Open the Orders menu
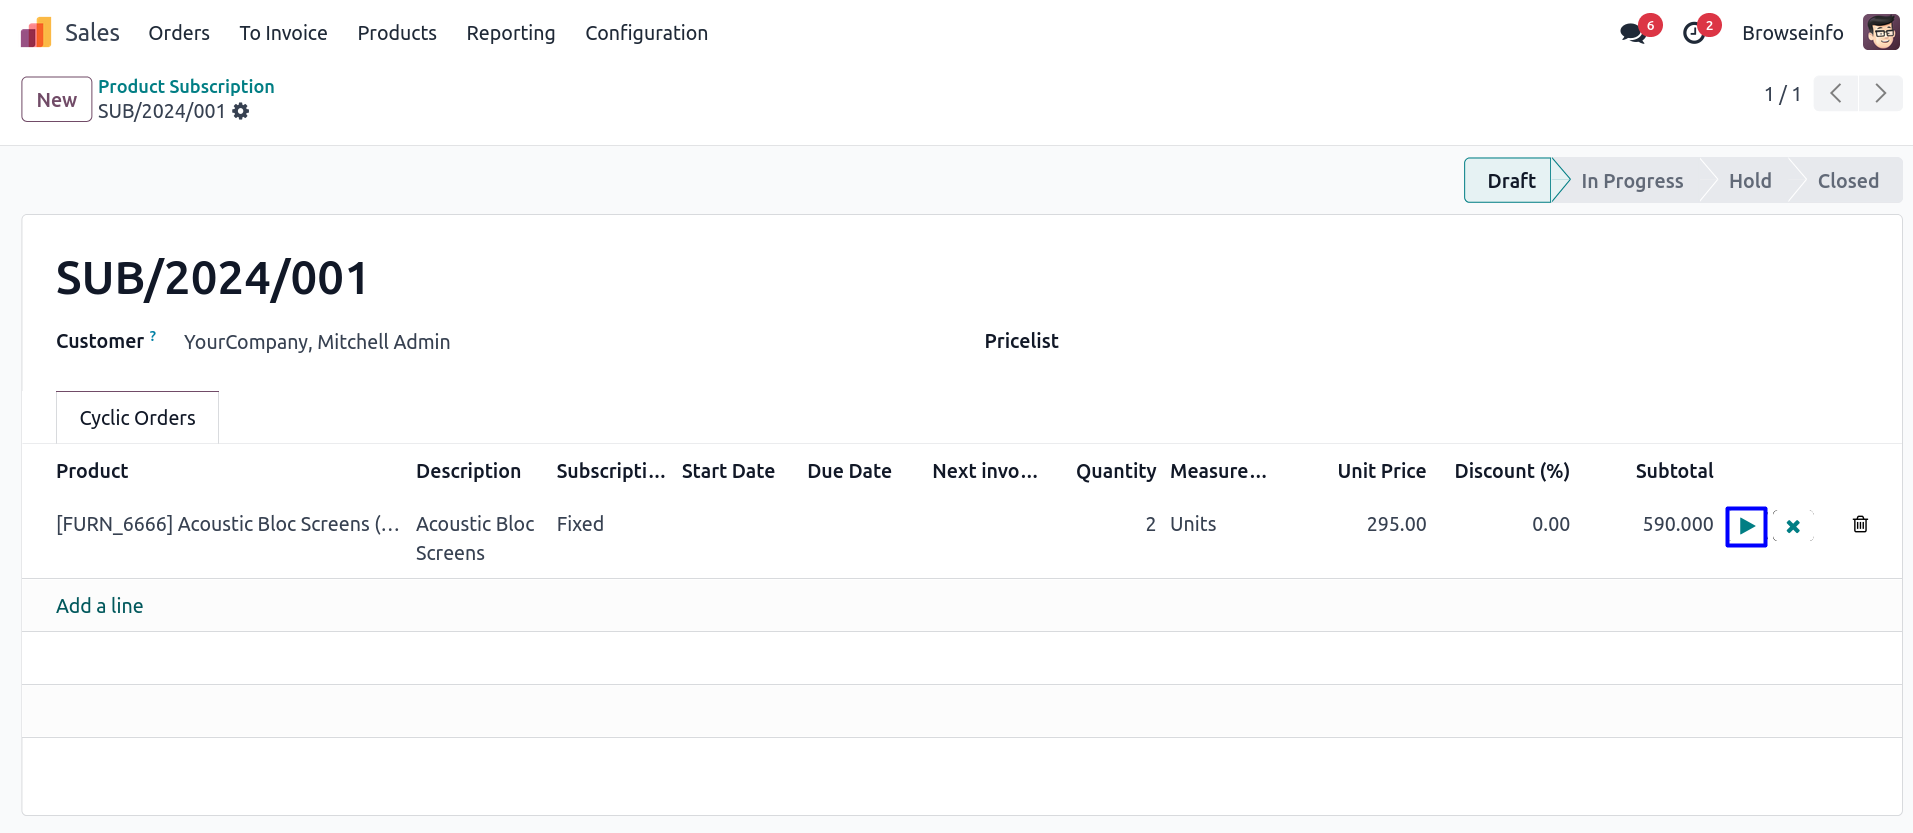 point(179,33)
